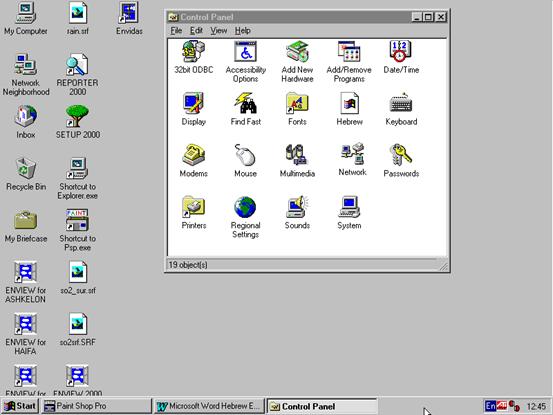Click the En language indicator in tray
The width and height of the screenshot is (553, 415).
tap(490, 406)
